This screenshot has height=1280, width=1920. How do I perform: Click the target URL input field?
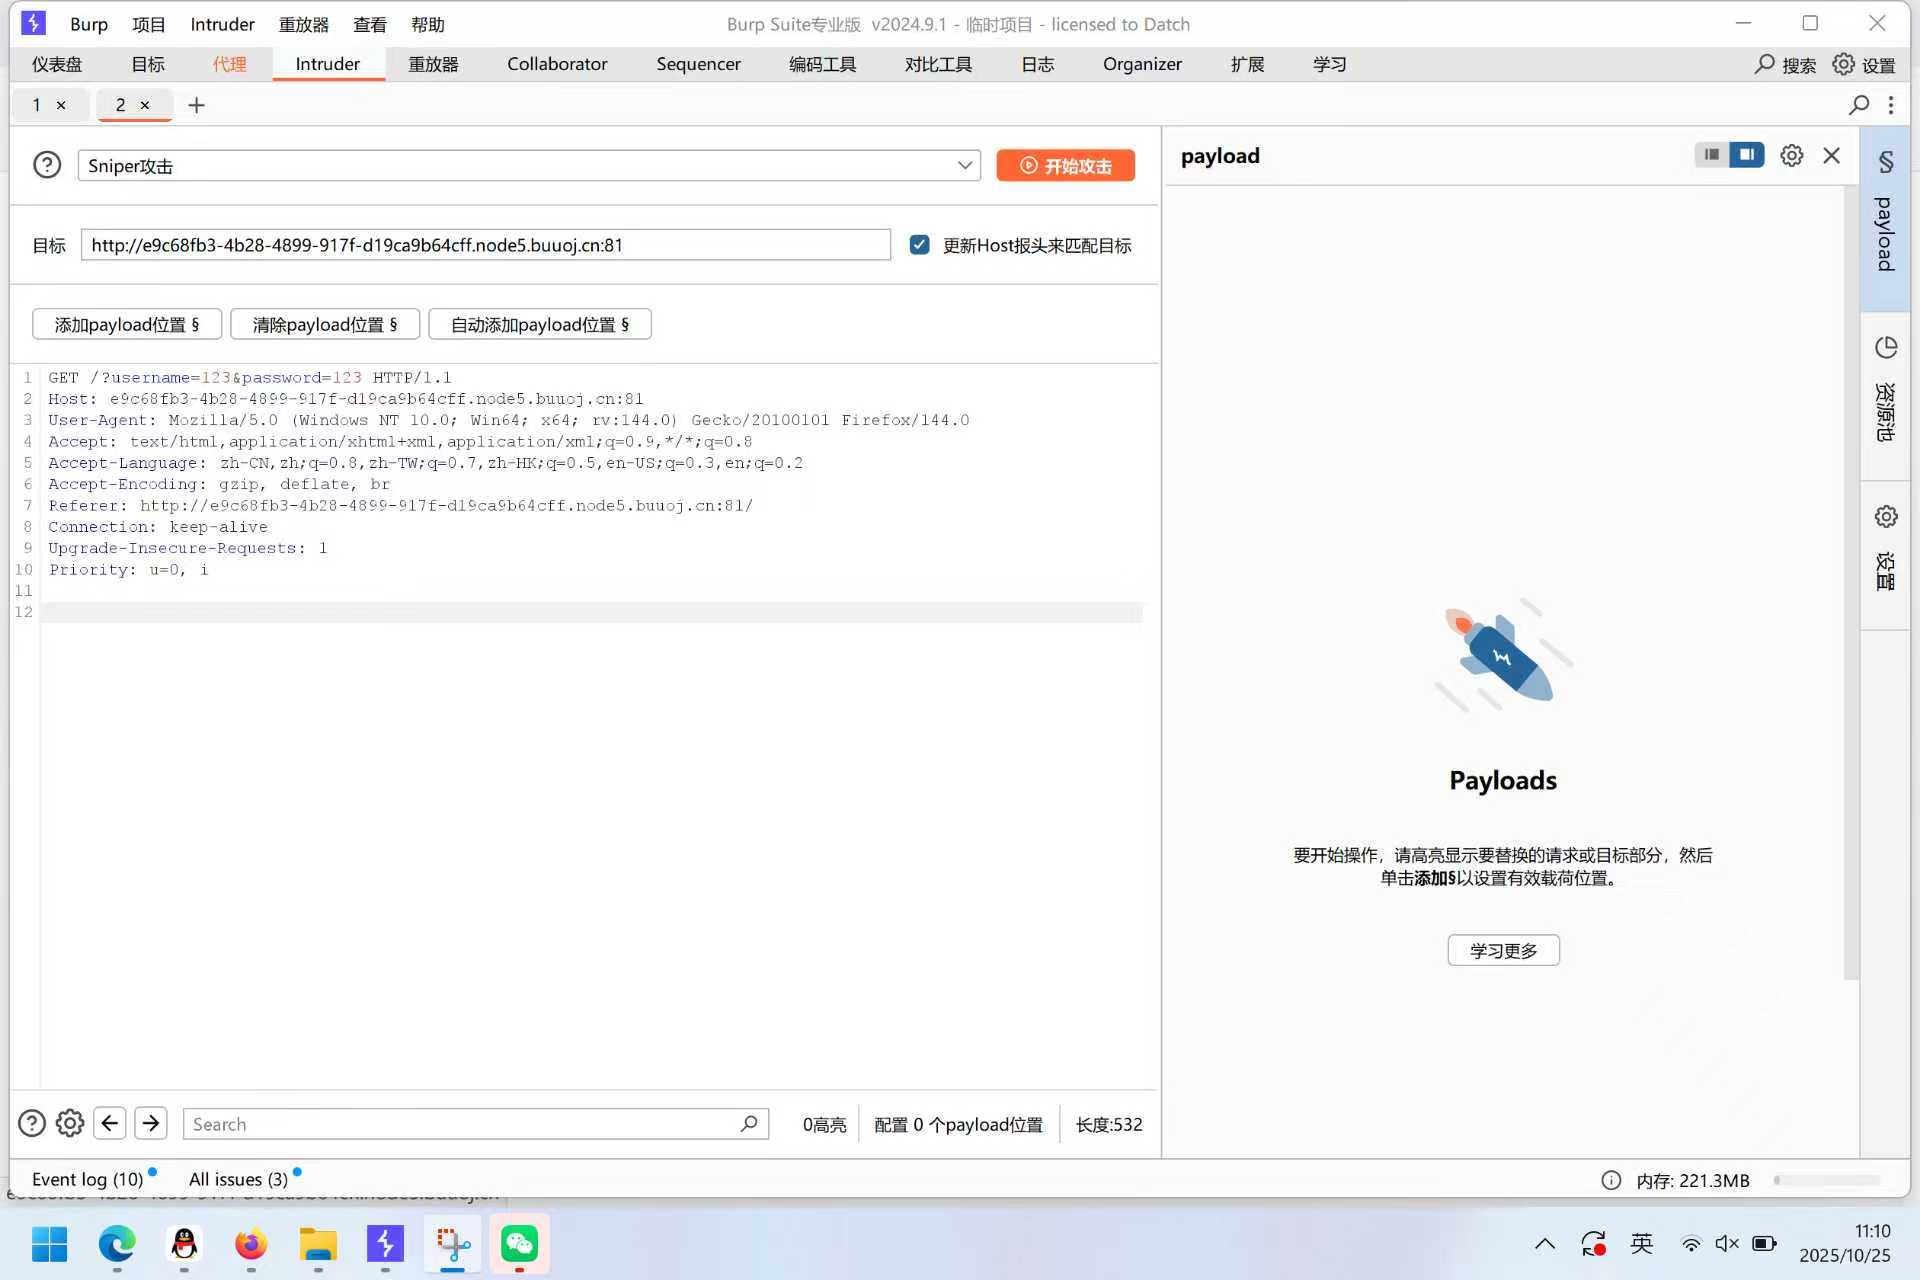click(x=485, y=245)
